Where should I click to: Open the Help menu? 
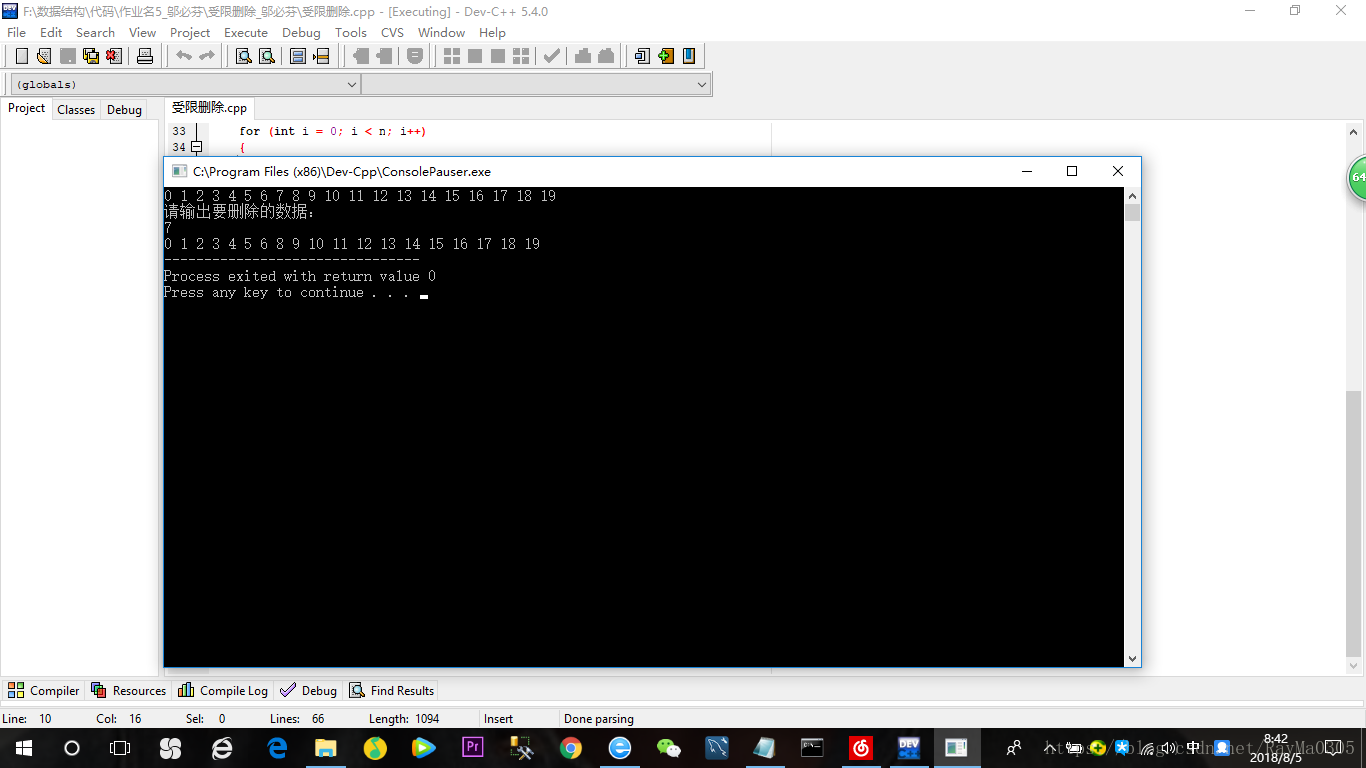click(x=492, y=32)
